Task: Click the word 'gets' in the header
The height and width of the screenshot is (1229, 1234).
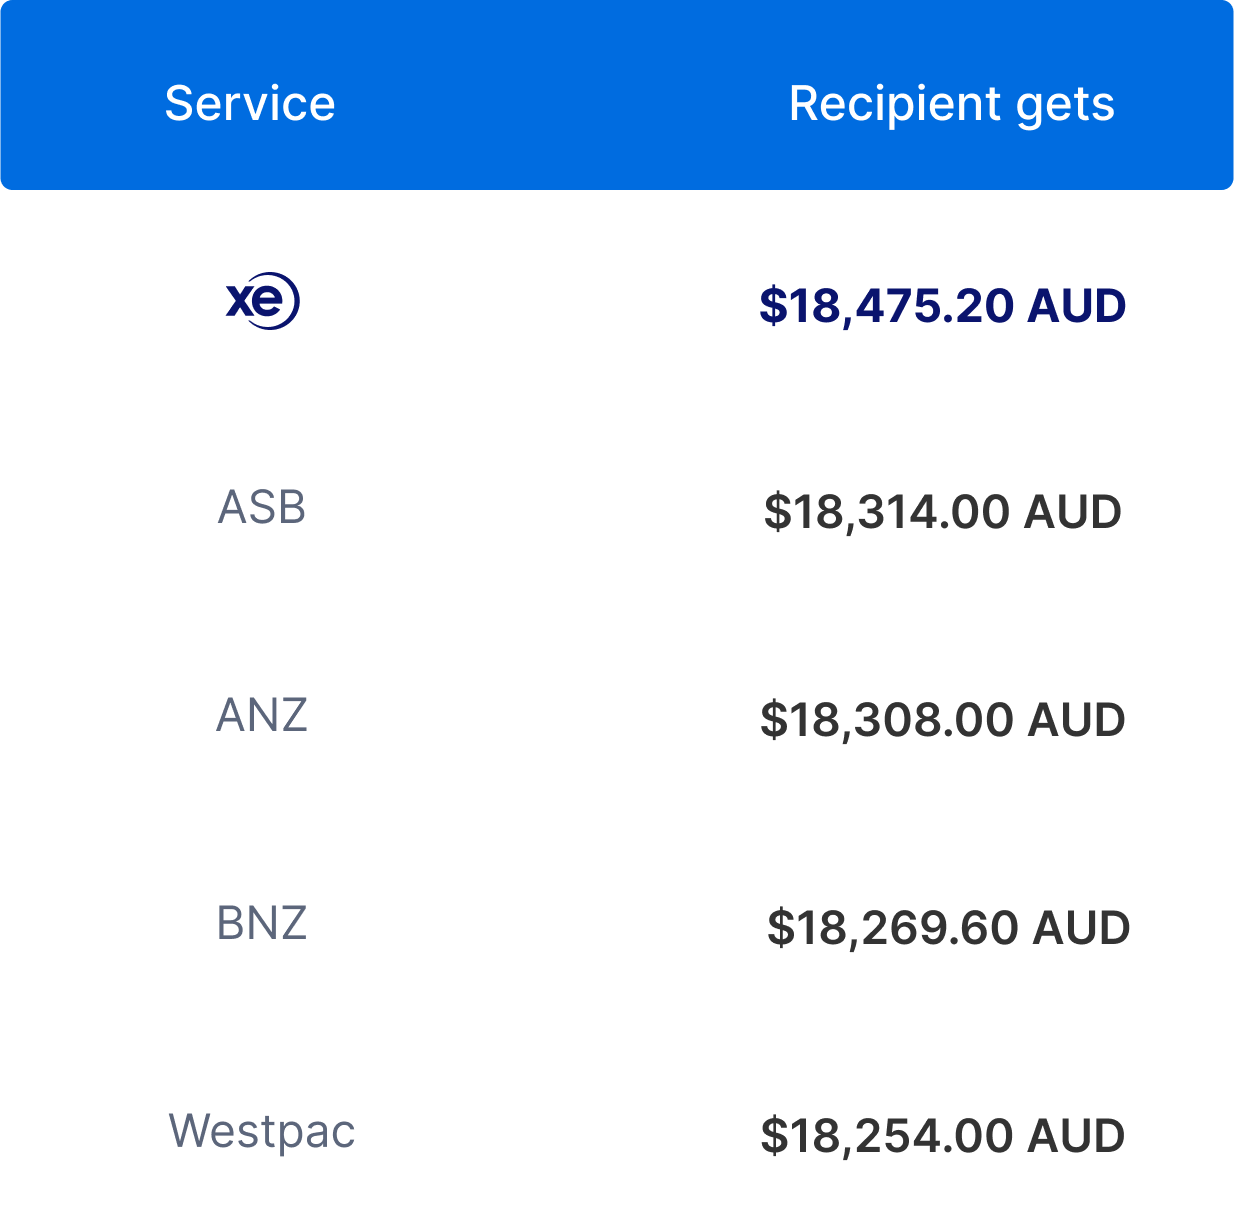Action: click(x=1065, y=106)
